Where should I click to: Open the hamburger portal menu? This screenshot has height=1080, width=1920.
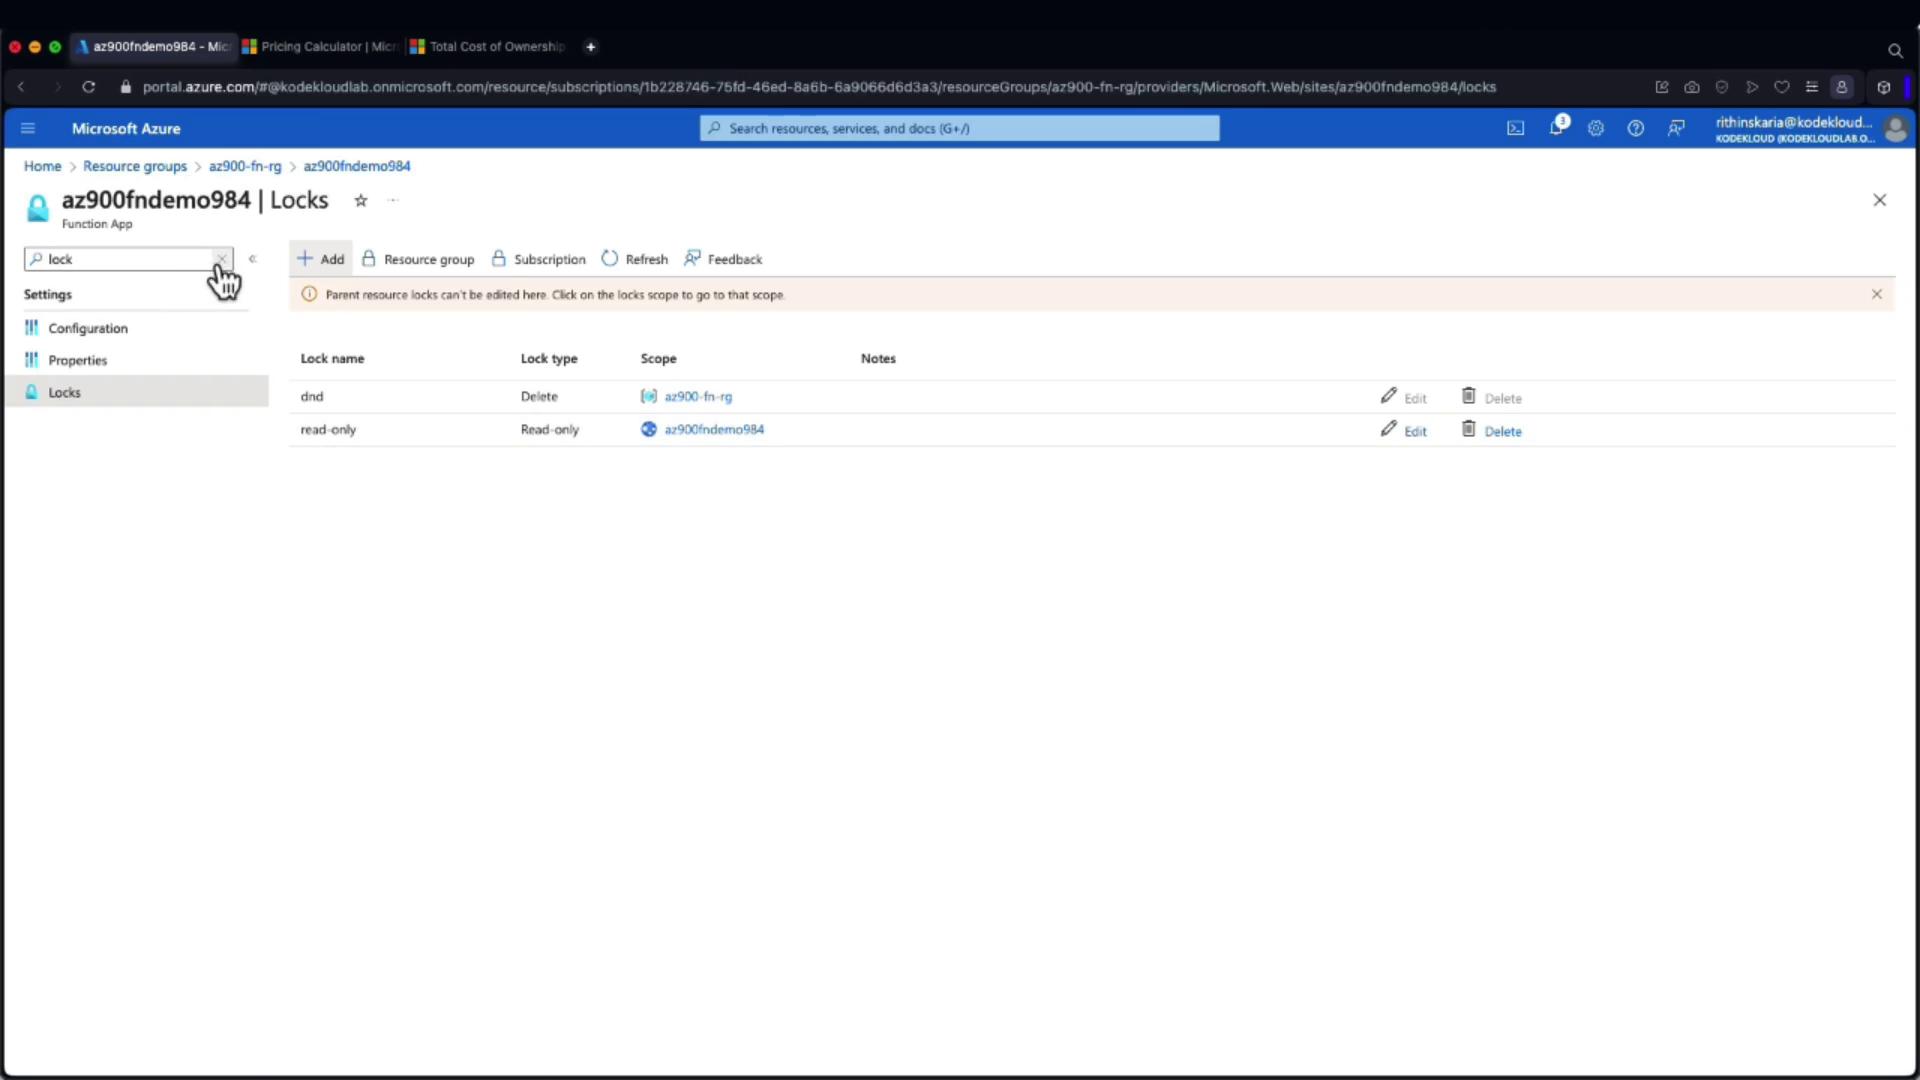click(x=28, y=128)
